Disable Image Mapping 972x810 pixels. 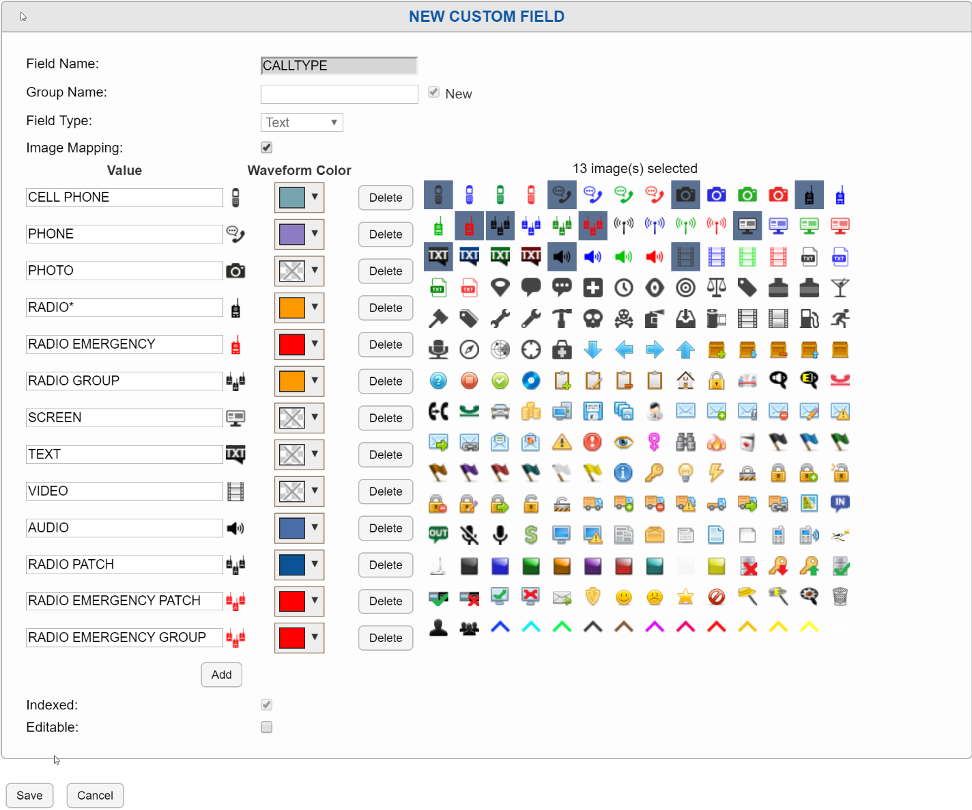click(x=266, y=146)
